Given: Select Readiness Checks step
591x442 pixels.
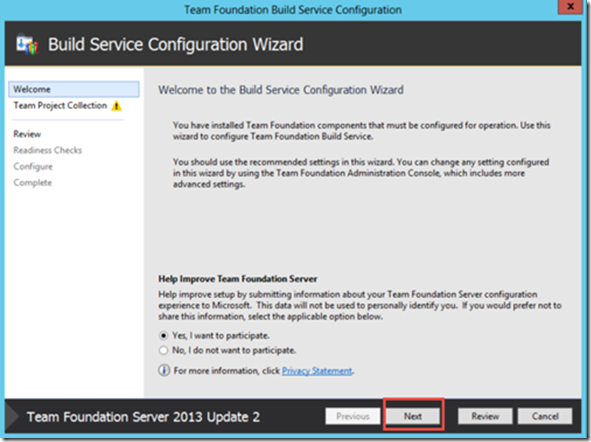Looking at the screenshot, I should pyautogui.click(x=47, y=150).
